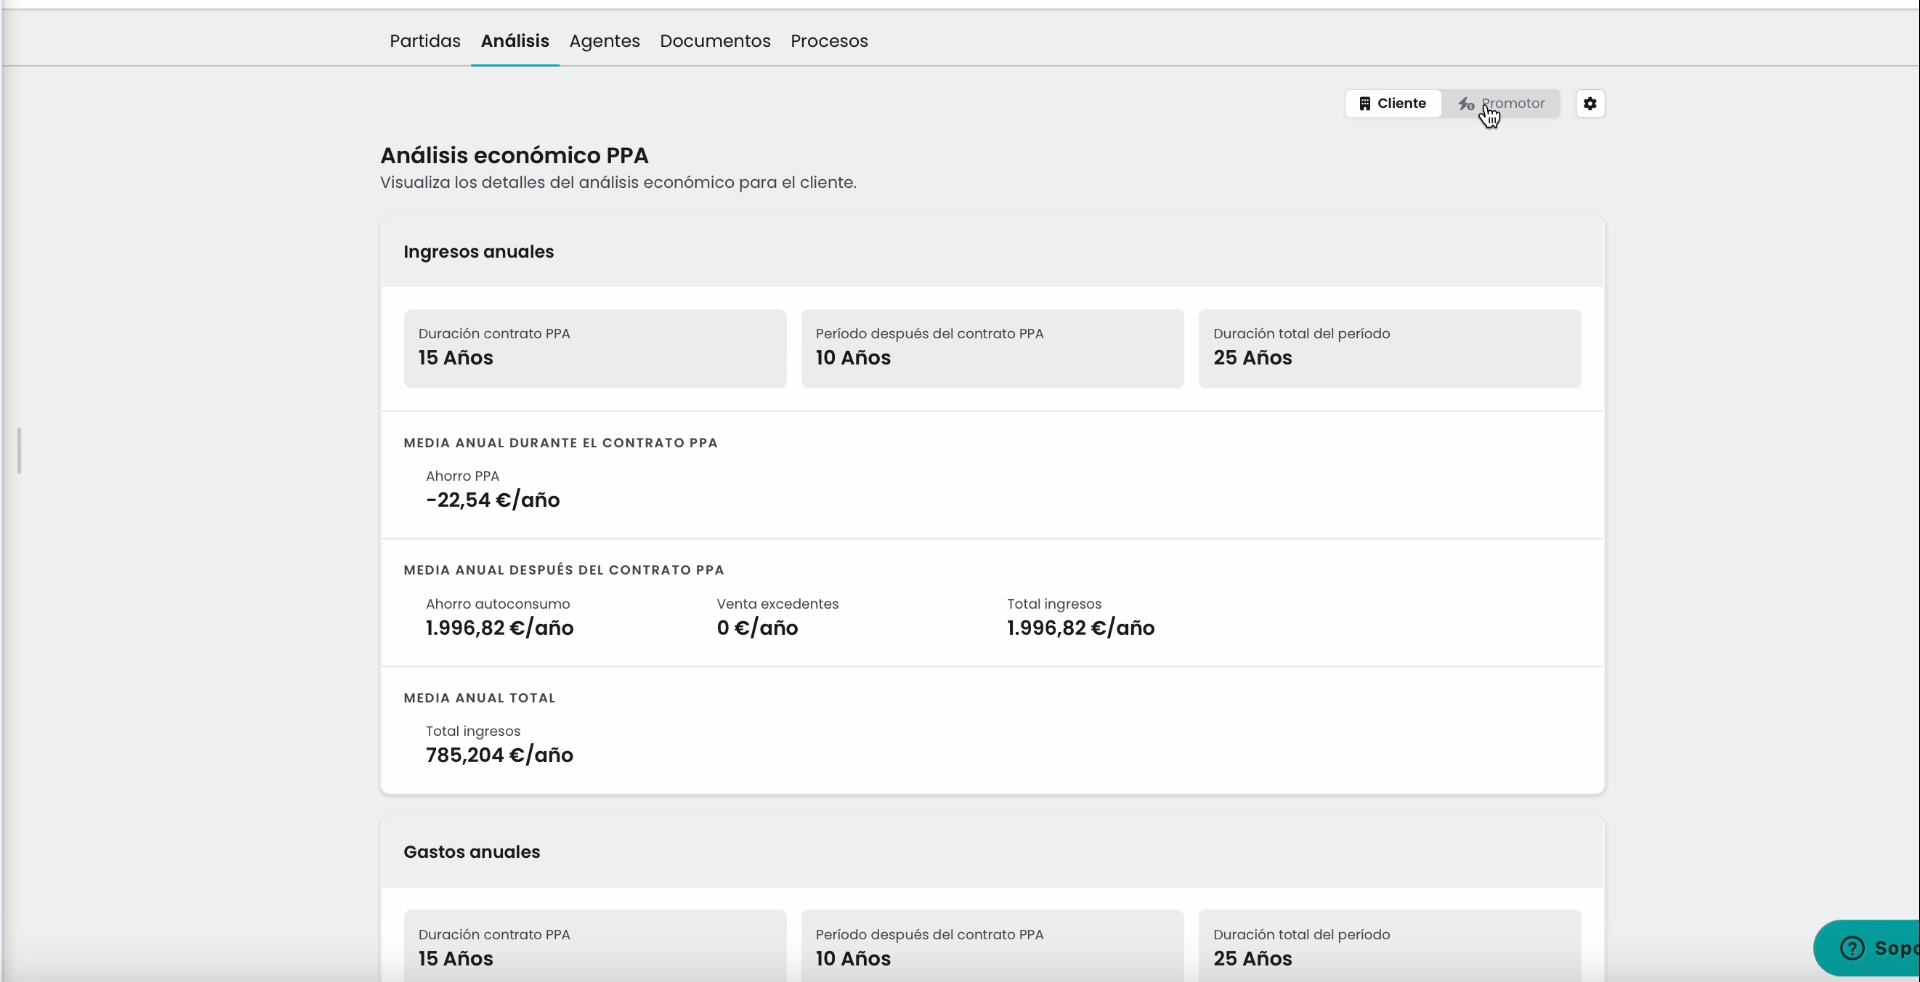
Task: Switch to Promotor view
Action: (1501, 104)
